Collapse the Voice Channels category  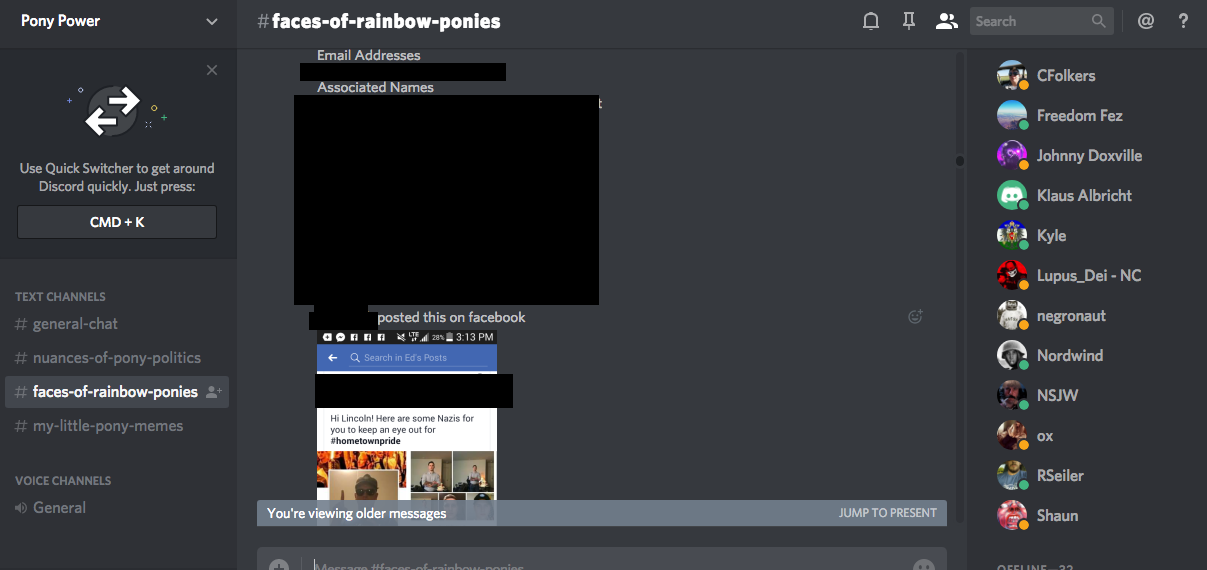[x=63, y=481]
